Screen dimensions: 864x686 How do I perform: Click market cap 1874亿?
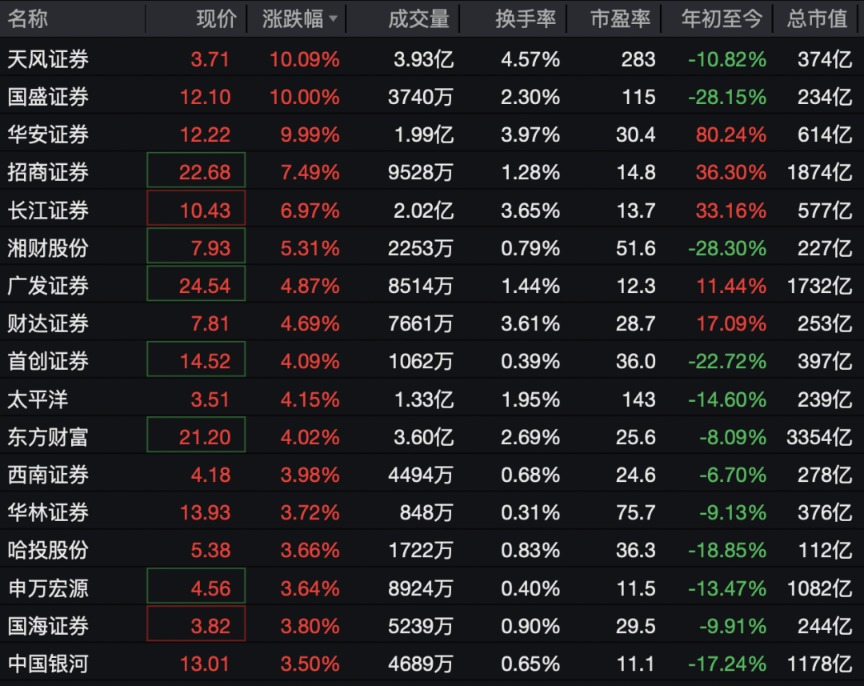pyautogui.click(x=819, y=173)
